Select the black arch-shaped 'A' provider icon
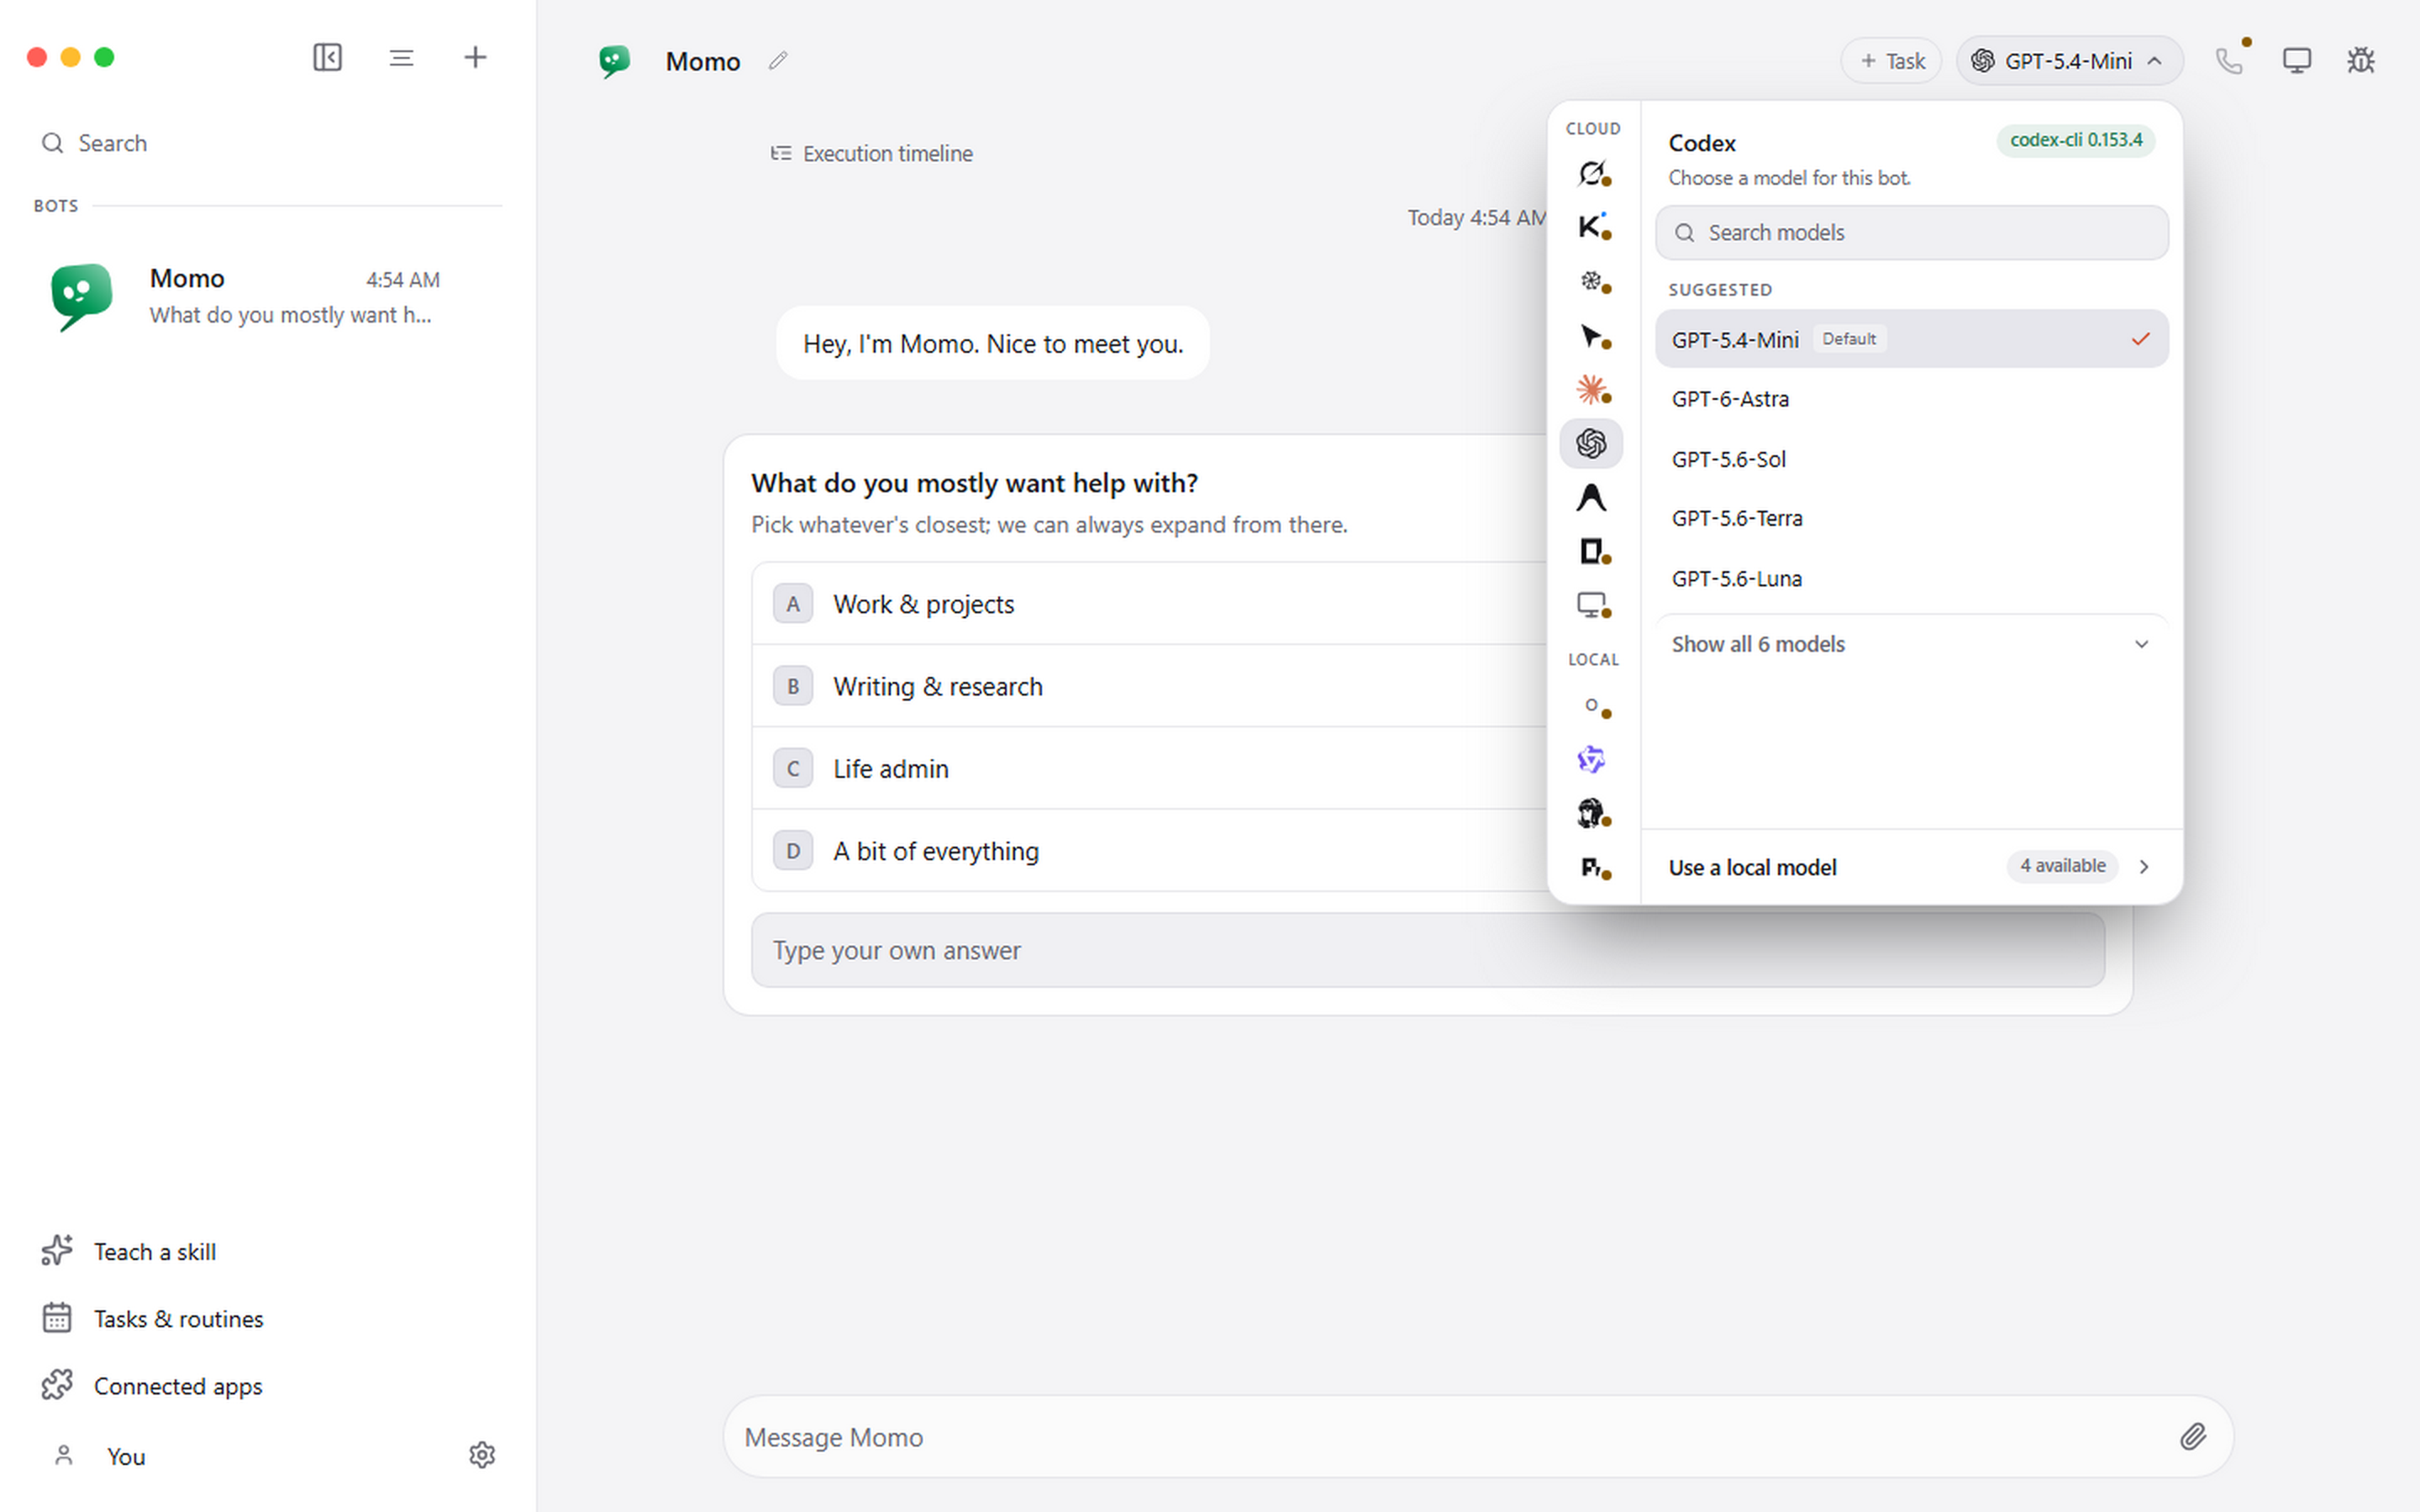The image size is (2420, 1512). [x=1591, y=497]
